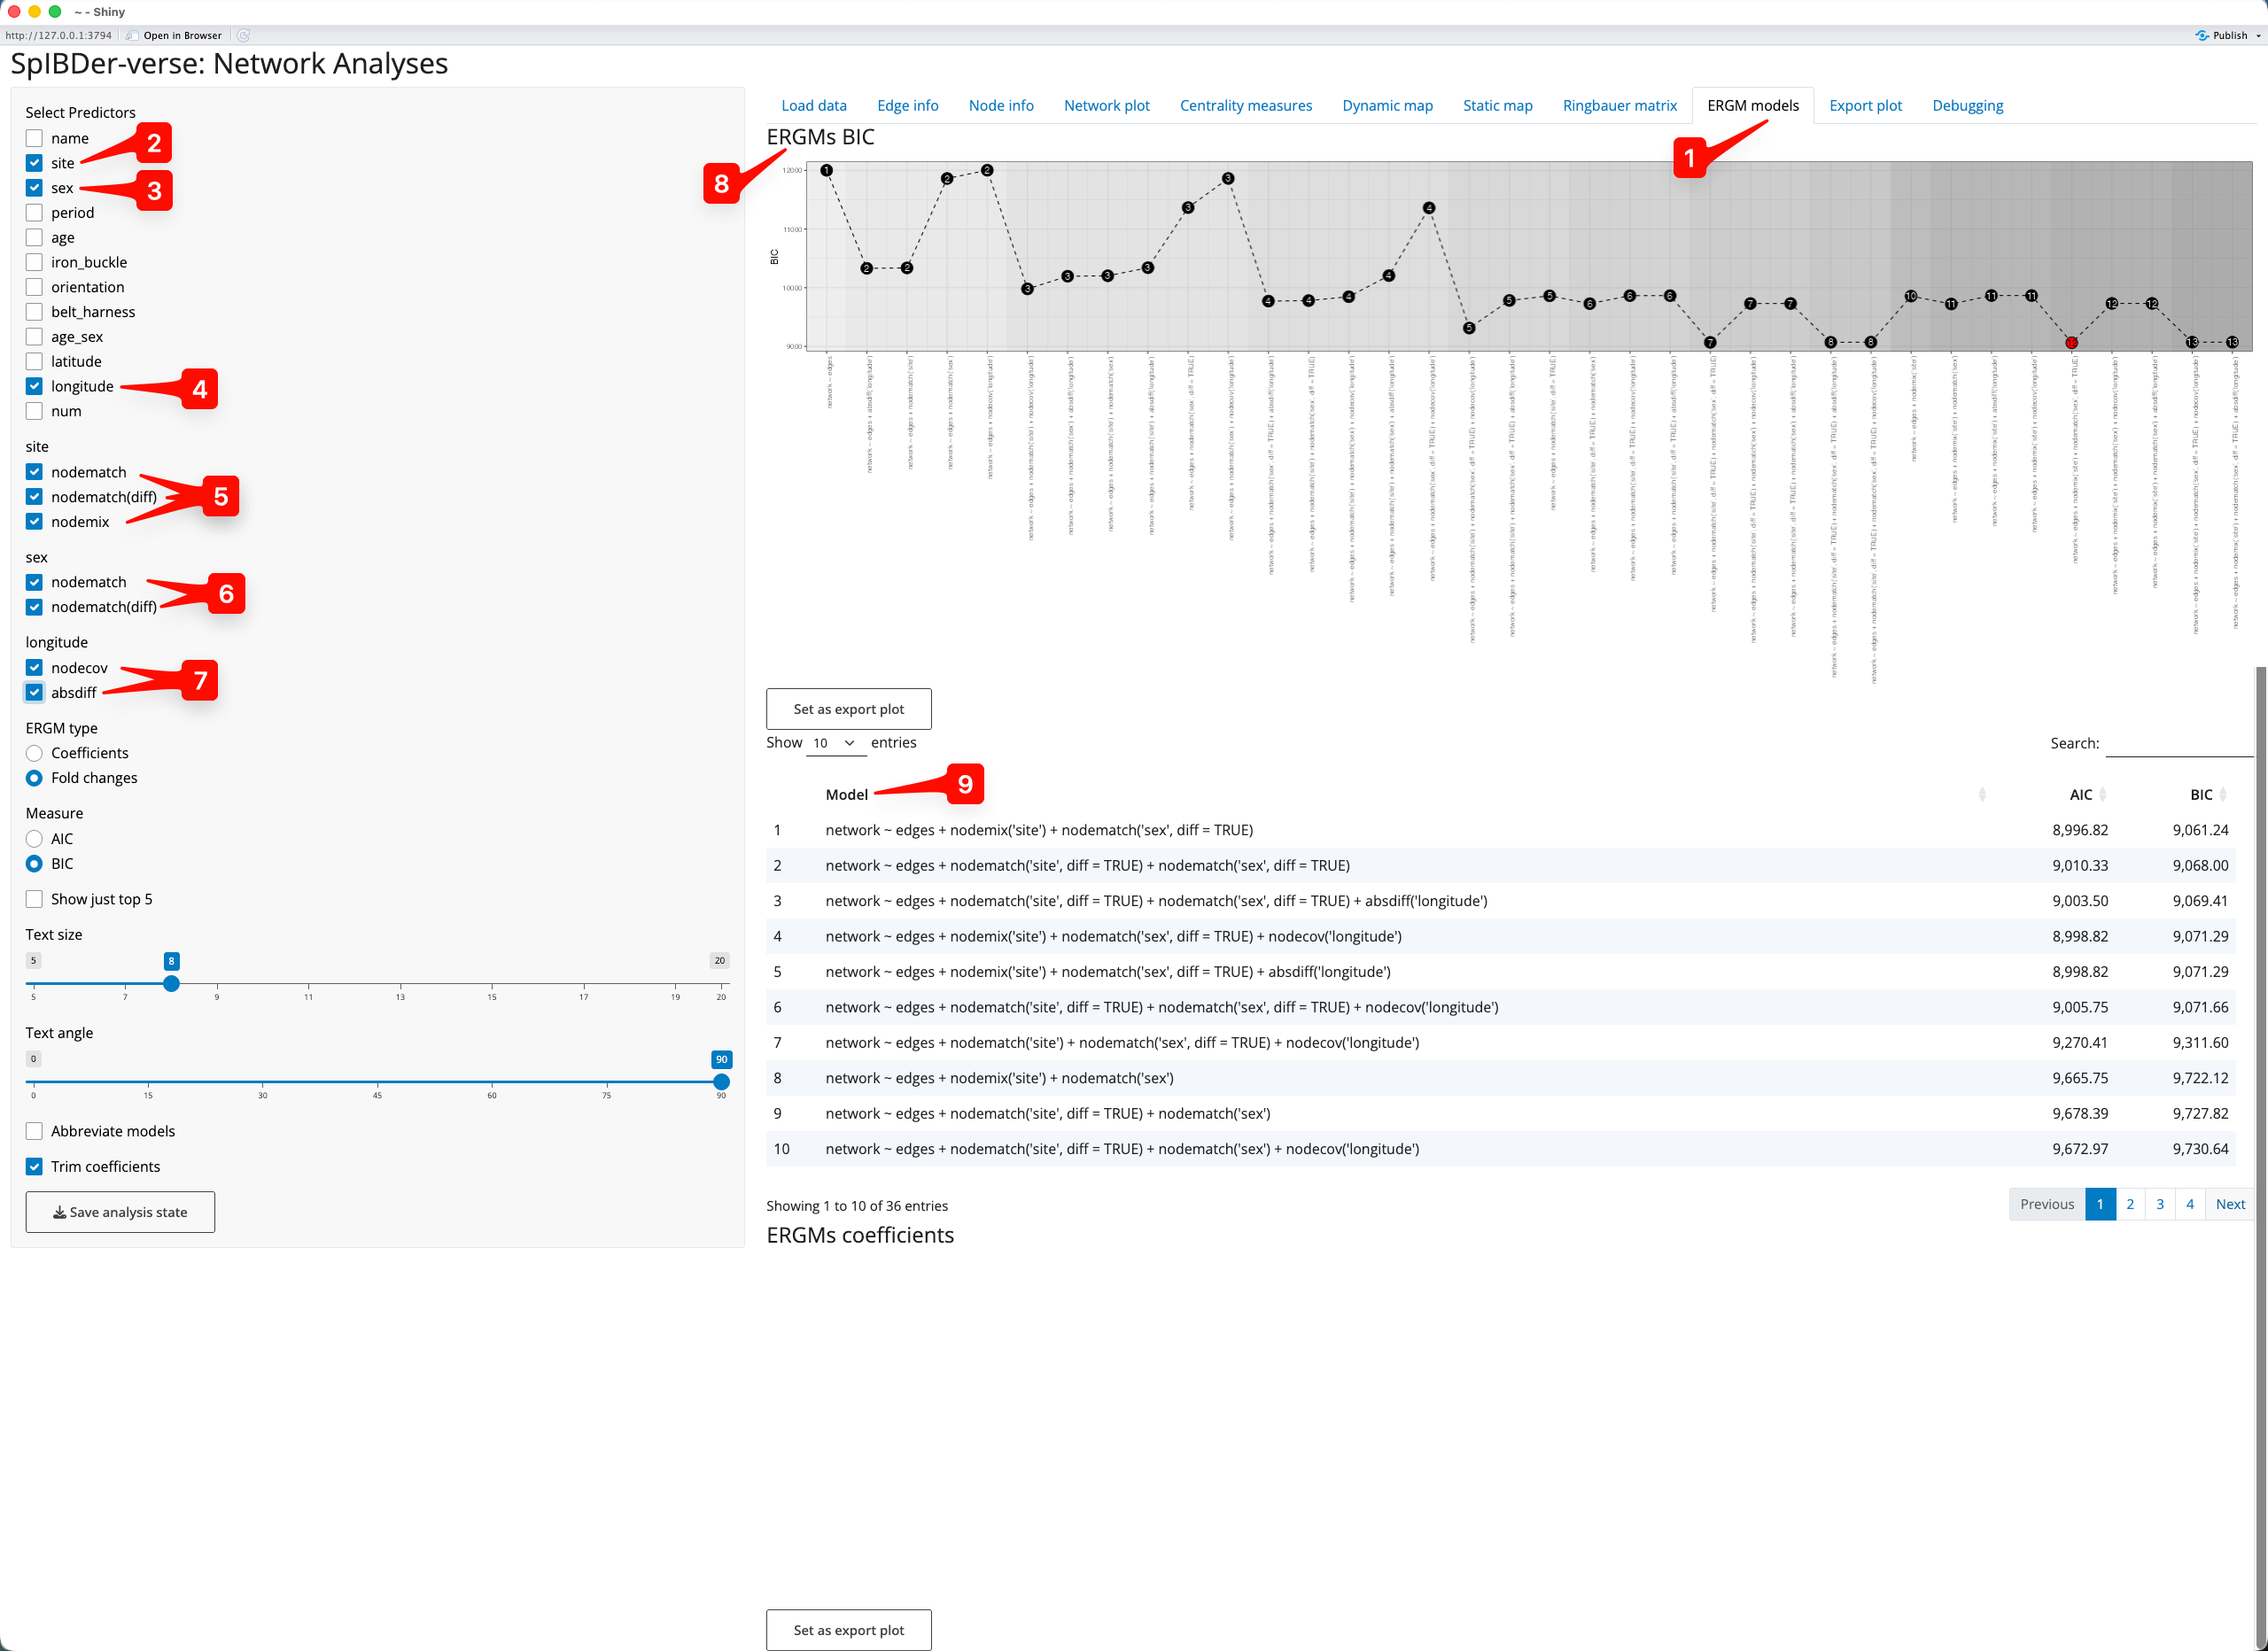Screen dimensions: 2268x1651
Task: Check the age_sex predictor
Action: pos(34,337)
